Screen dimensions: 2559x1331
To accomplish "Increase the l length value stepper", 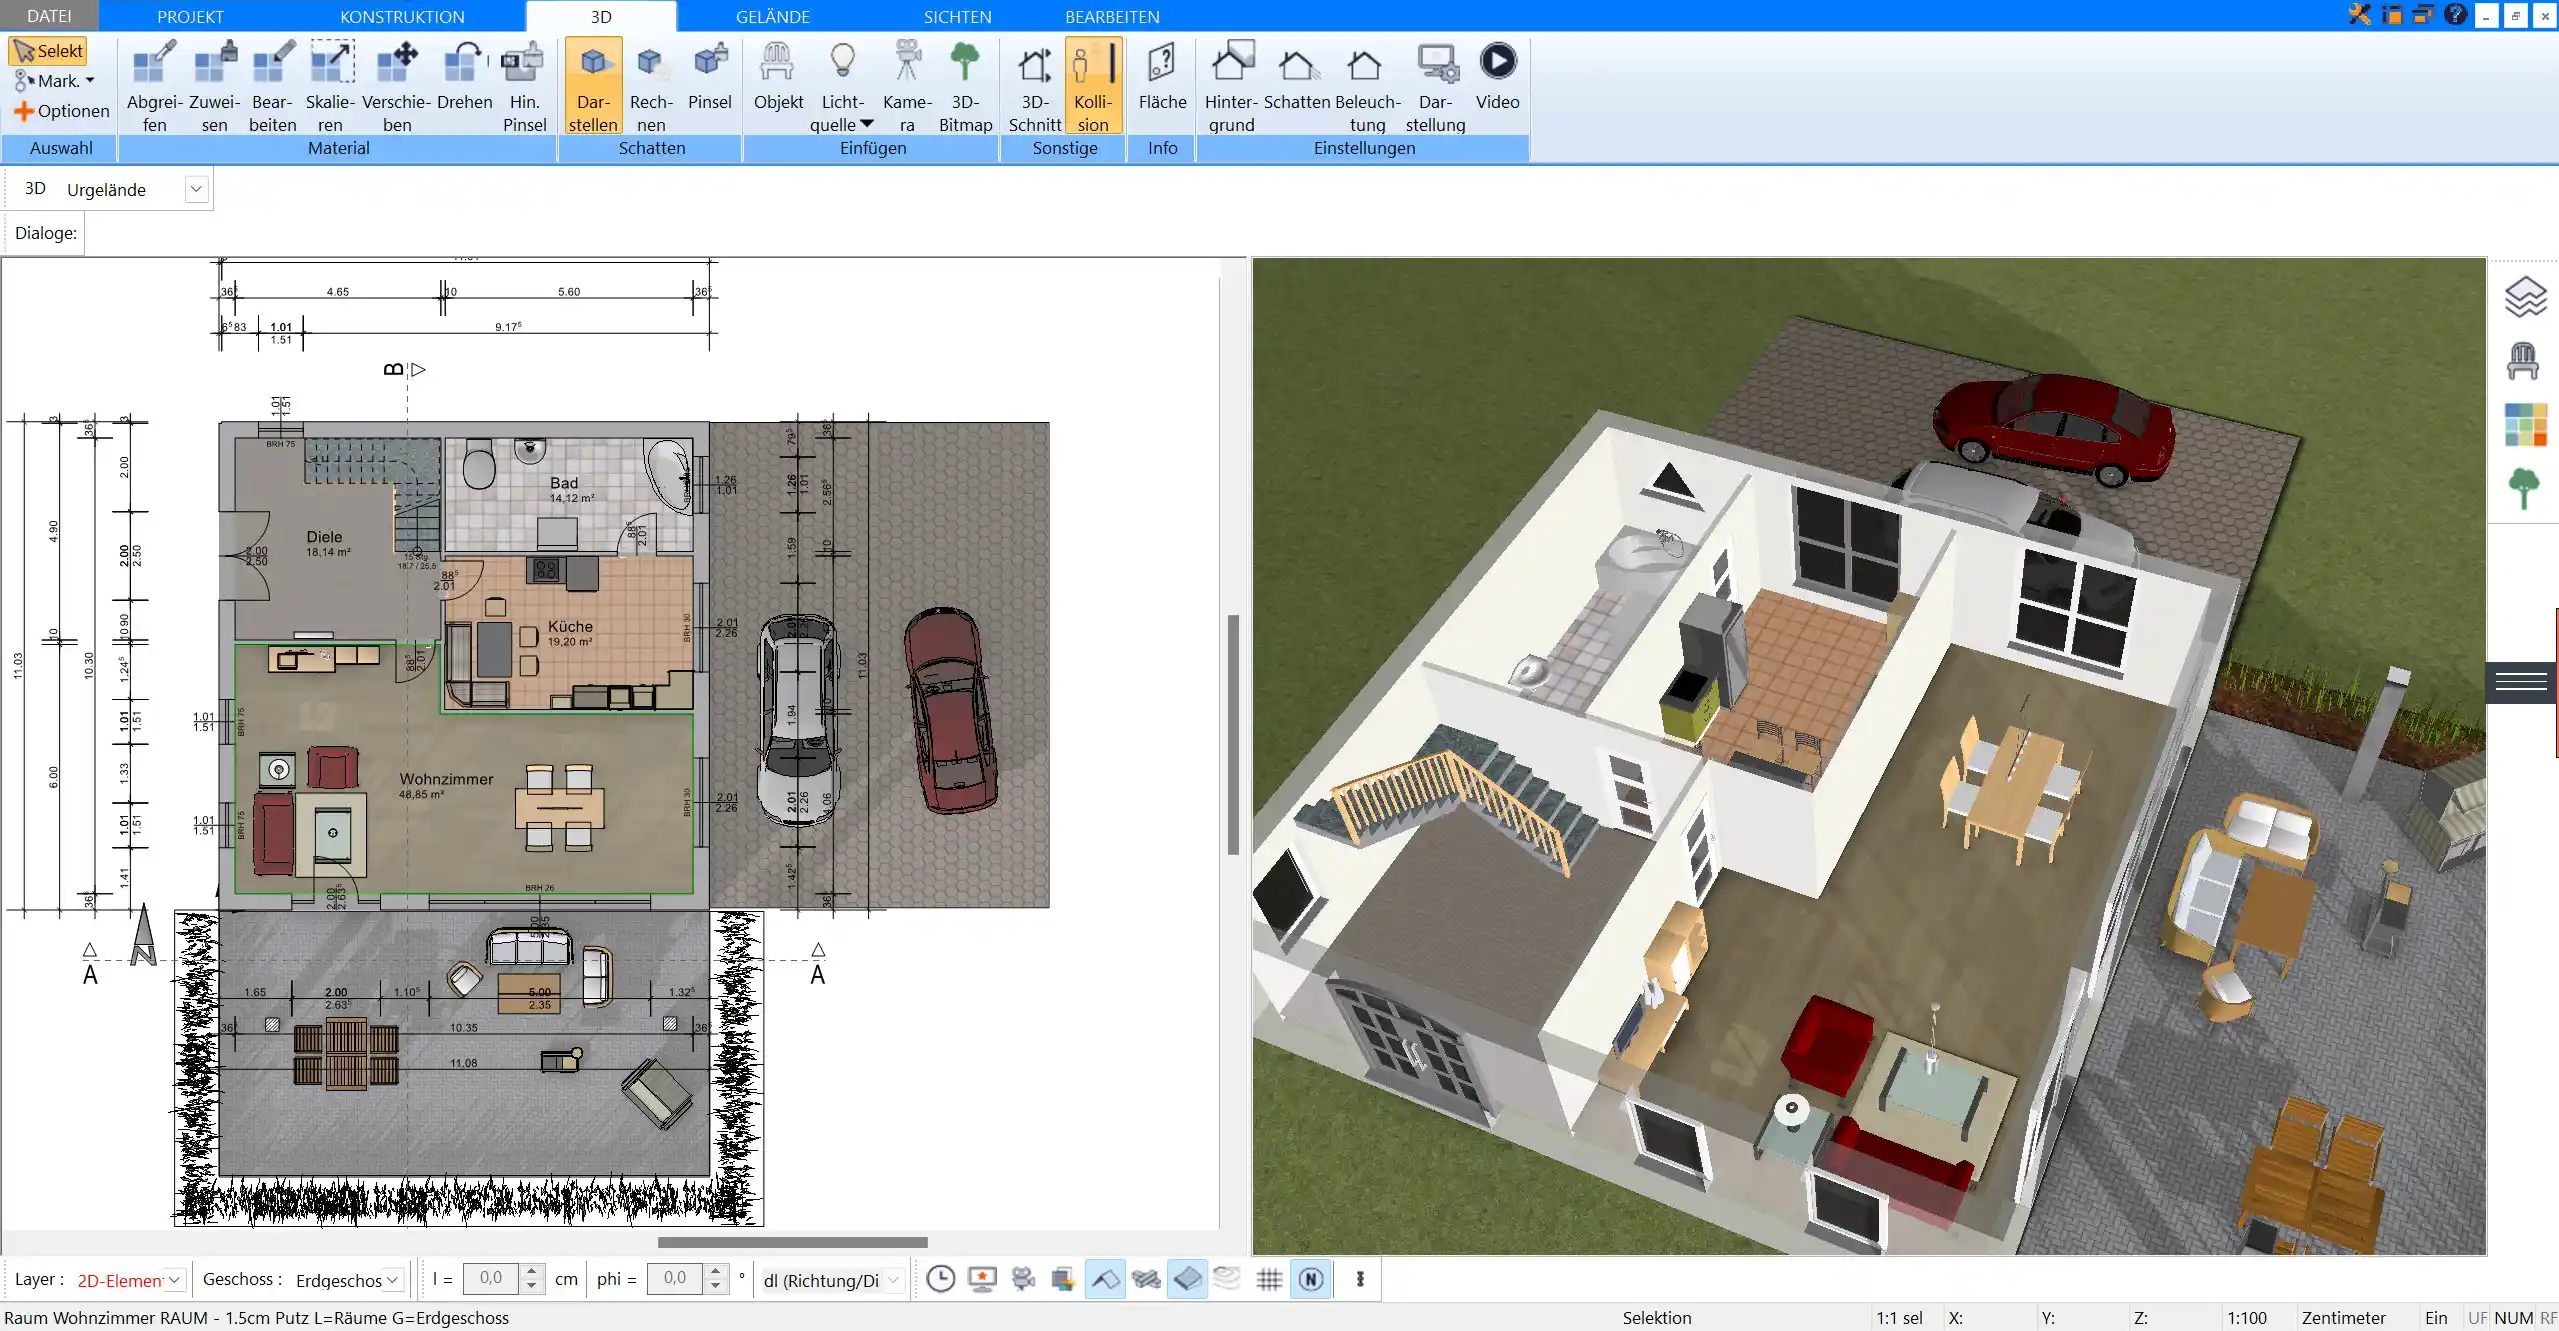I will (x=532, y=1272).
